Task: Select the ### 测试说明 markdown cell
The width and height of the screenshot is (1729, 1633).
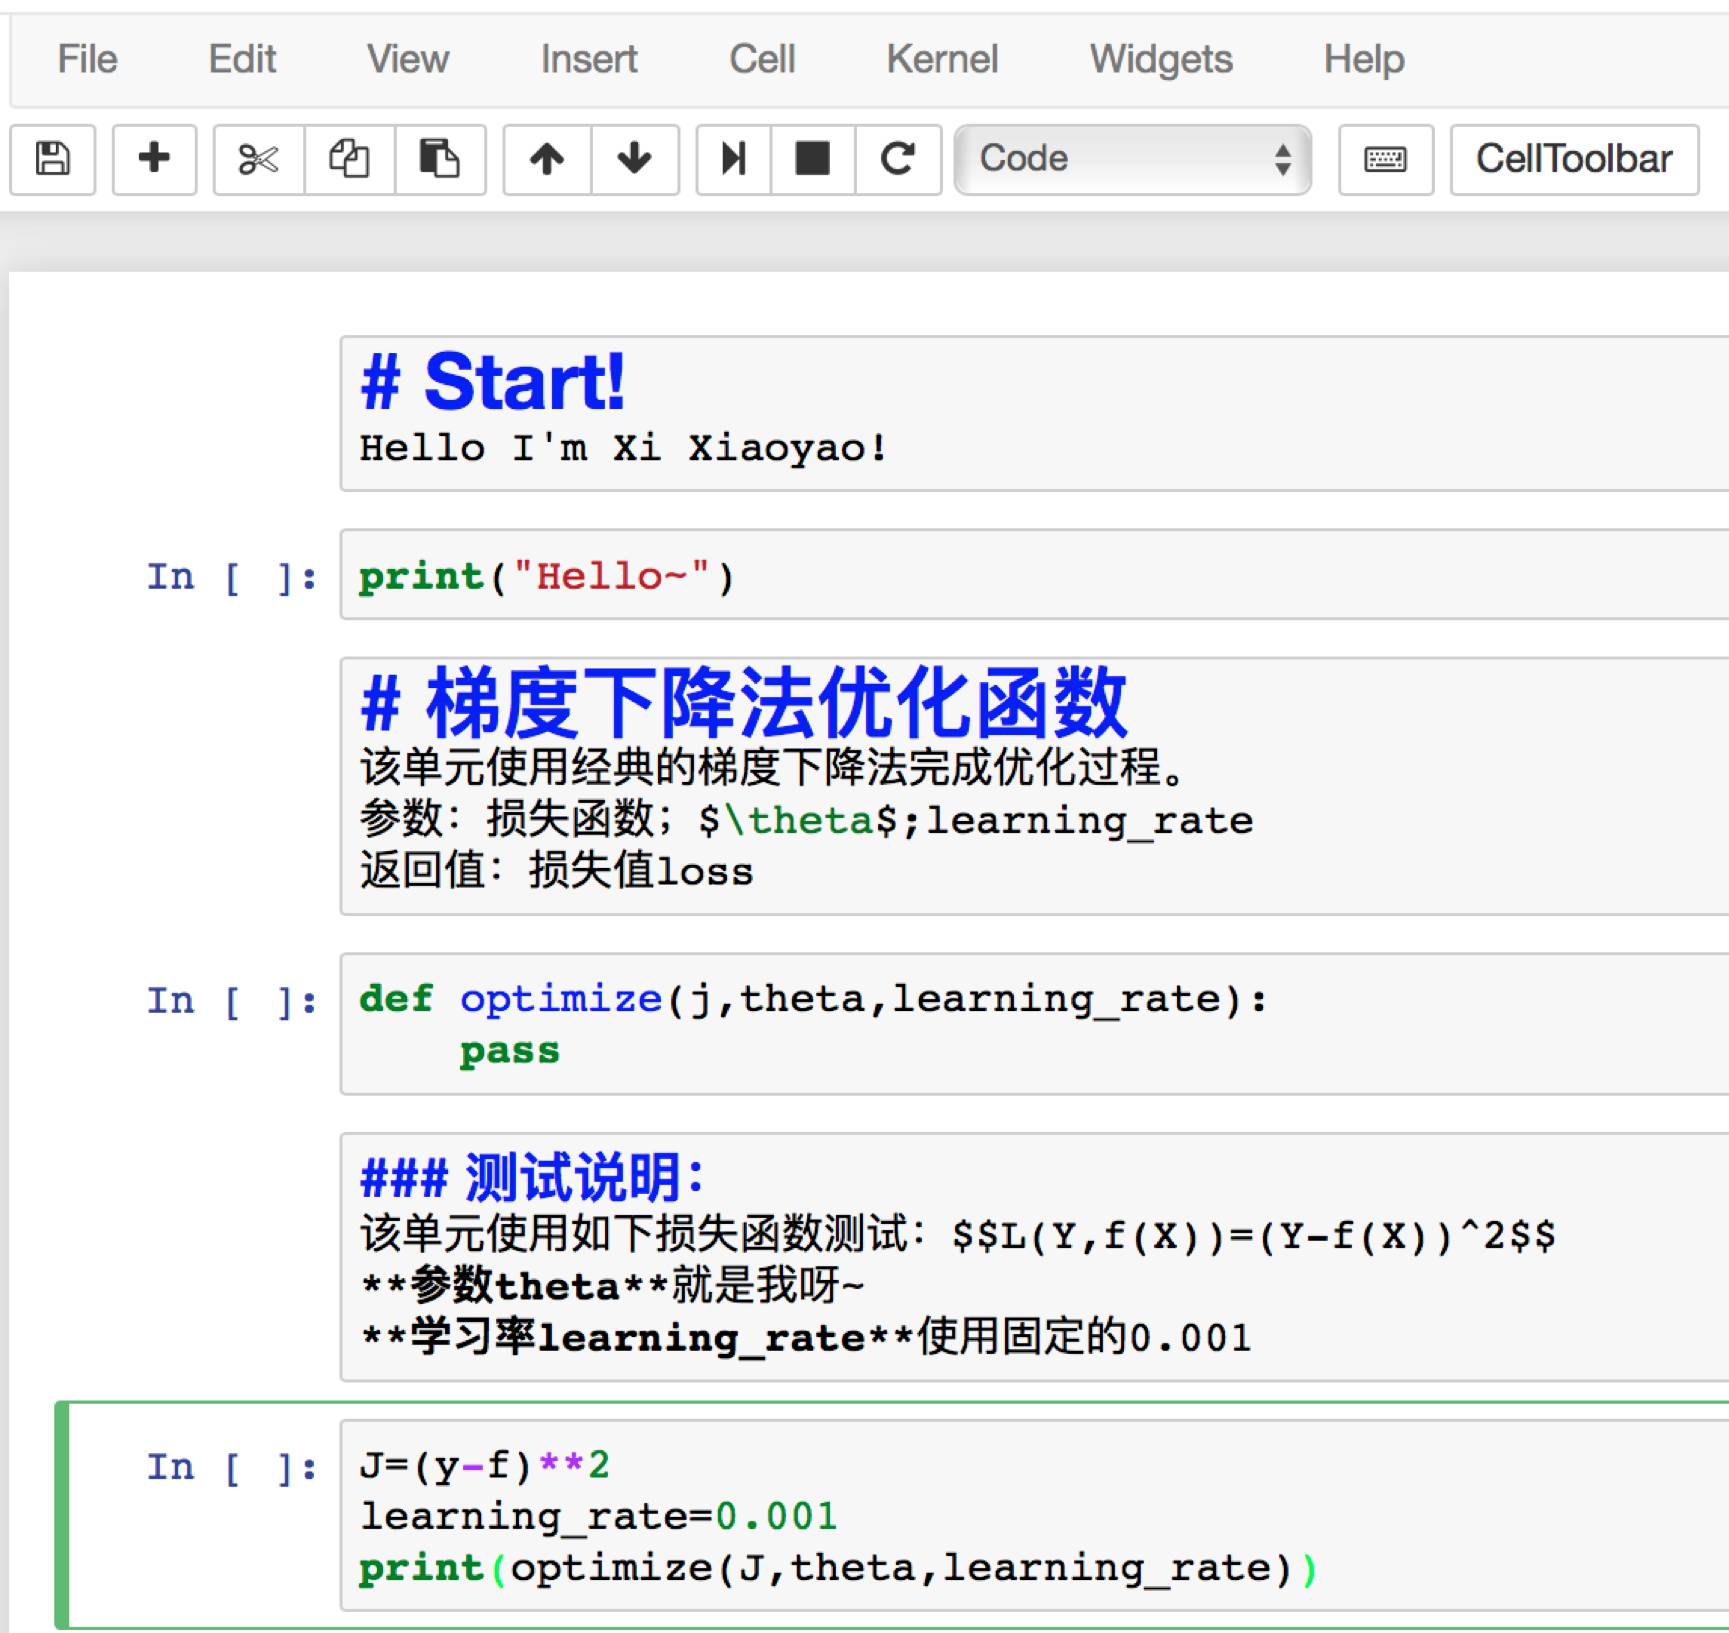Action: [1034, 1257]
